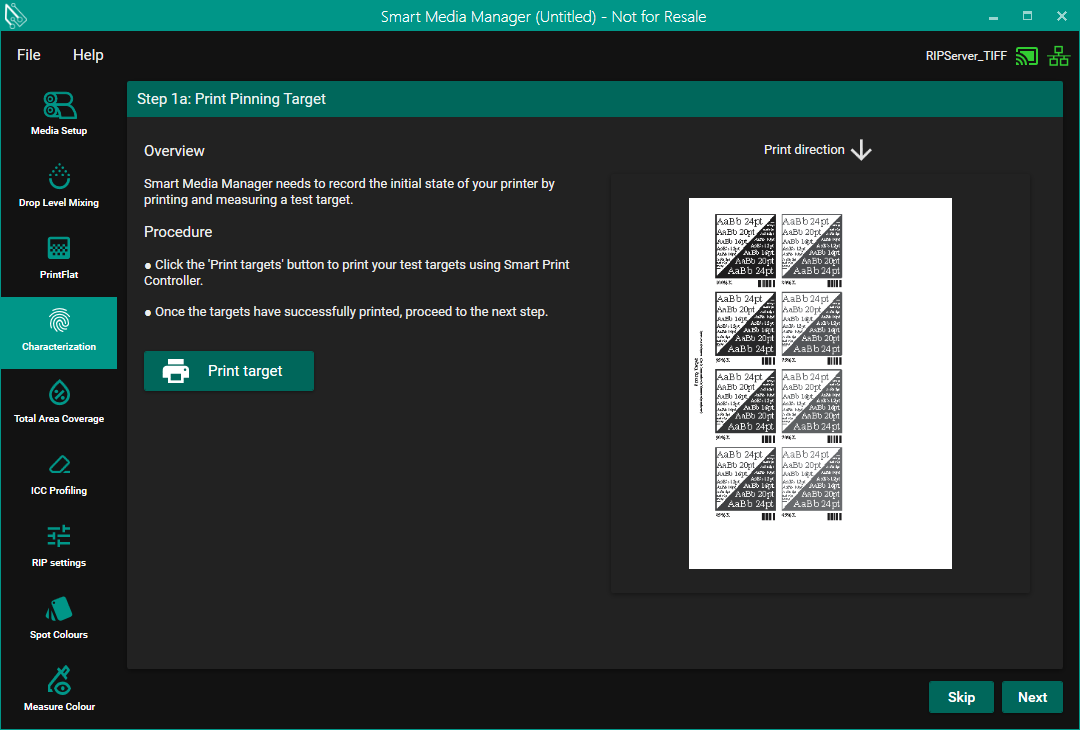
Task: Open the Drop Level Mixing section
Action: (x=59, y=186)
